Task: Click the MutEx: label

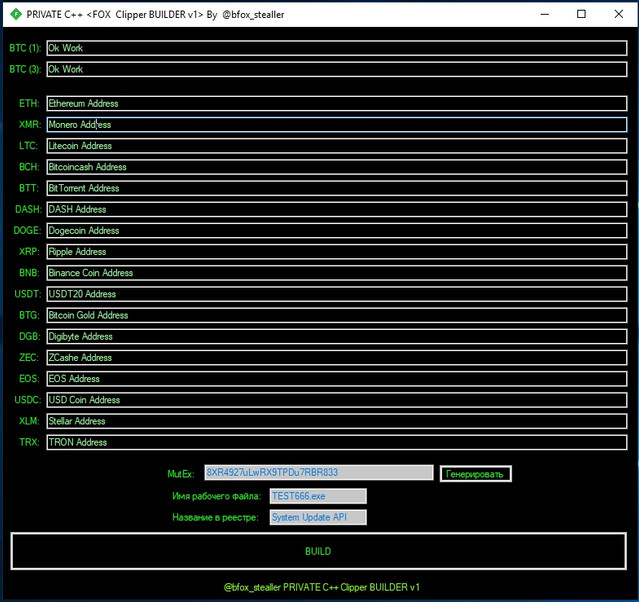Action: point(181,474)
